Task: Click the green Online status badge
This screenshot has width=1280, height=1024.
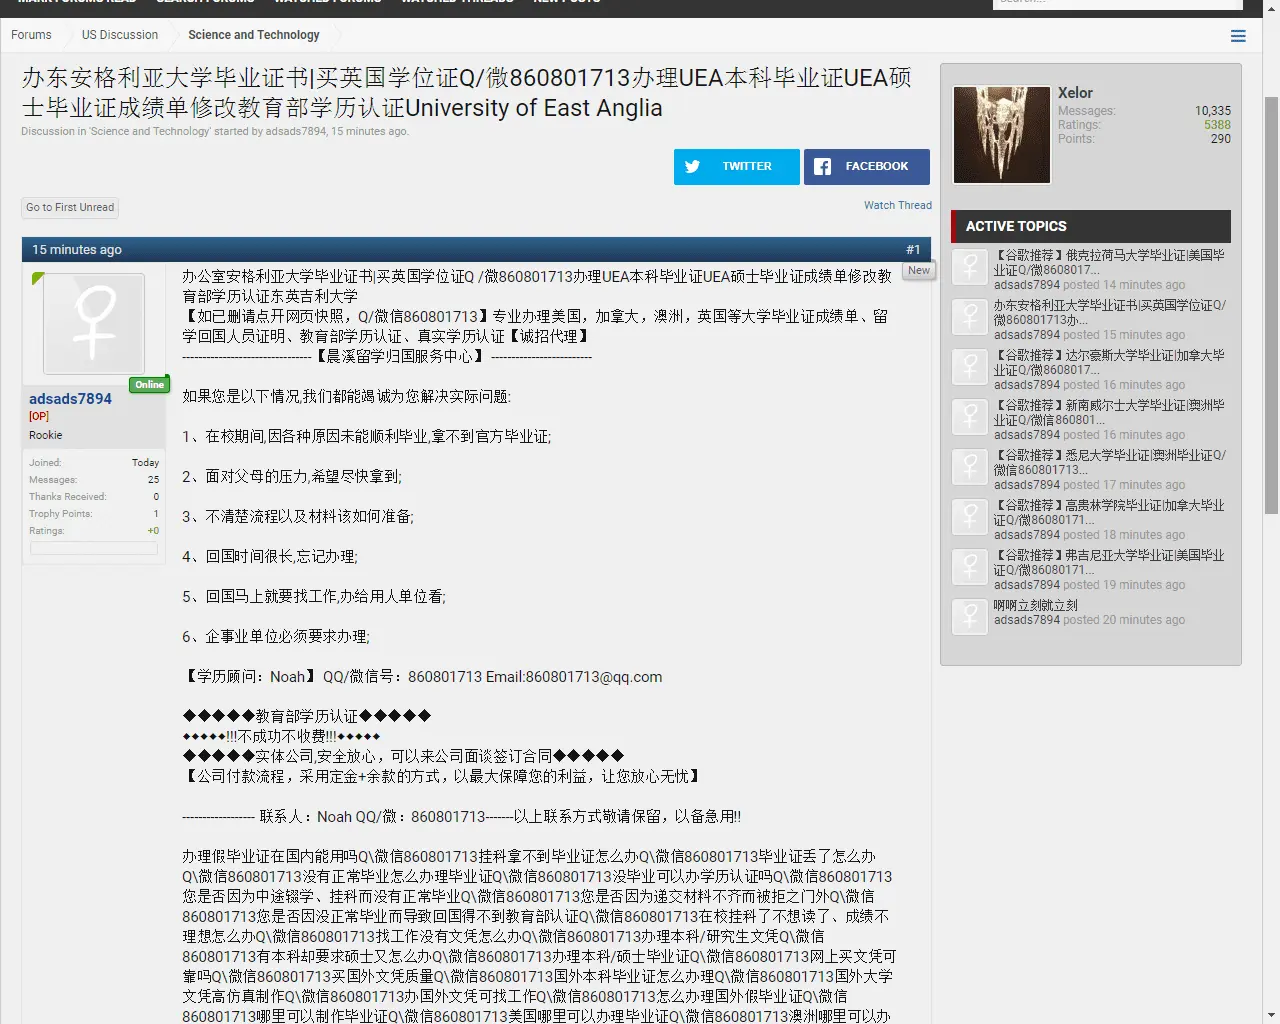Action: pos(149,385)
